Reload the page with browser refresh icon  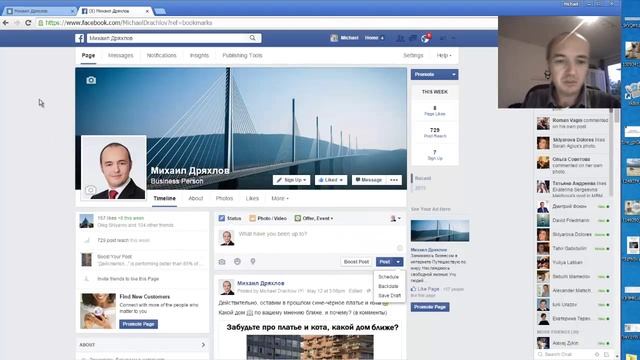(28, 23)
